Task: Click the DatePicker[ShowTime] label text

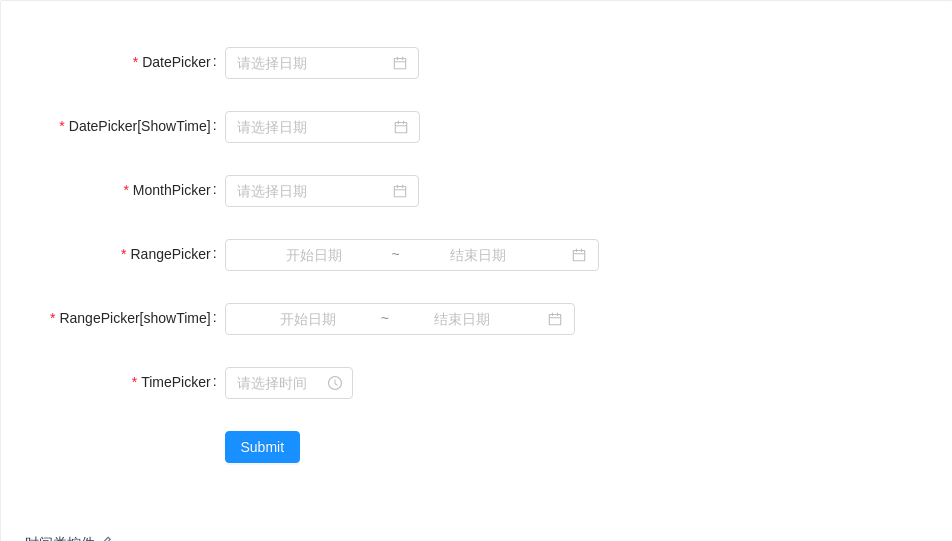Action: pyautogui.click(x=139, y=126)
